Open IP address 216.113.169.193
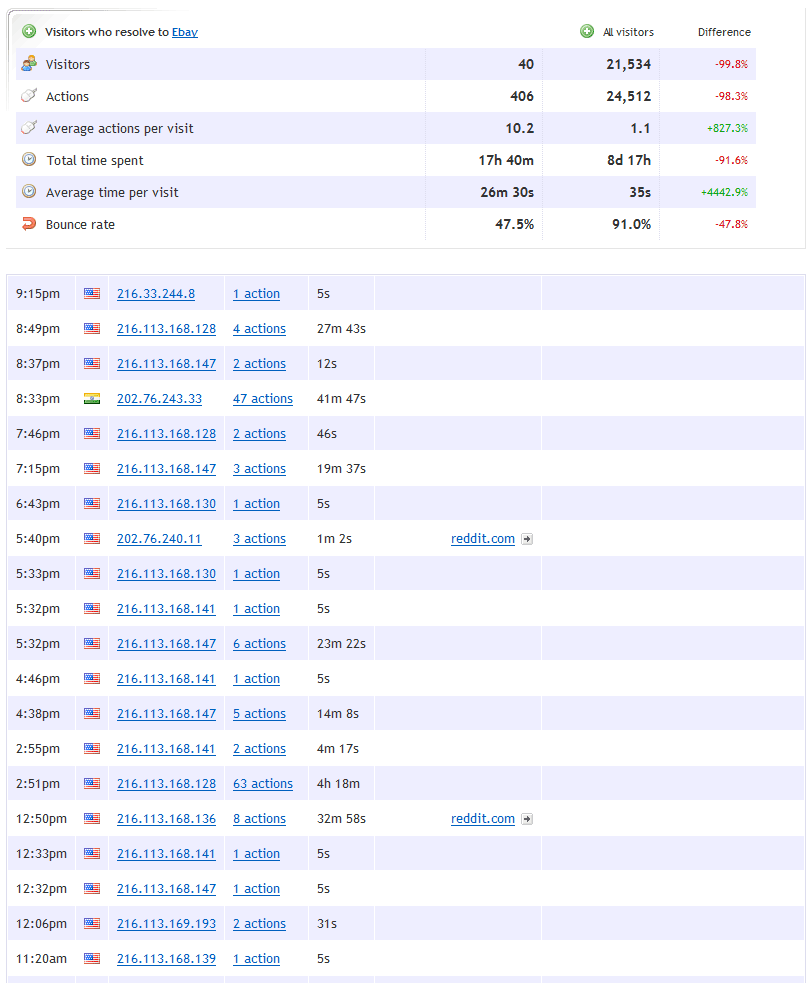This screenshot has height=983, width=807. pyautogui.click(x=166, y=924)
